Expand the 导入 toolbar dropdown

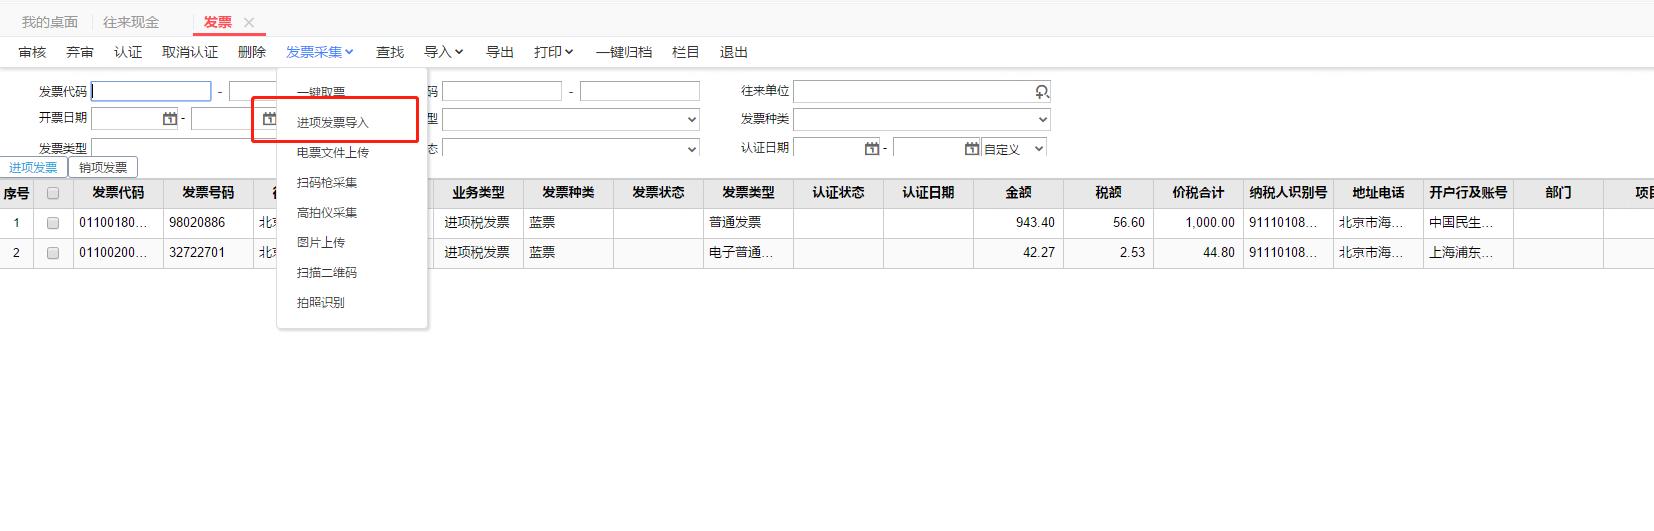[443, 52]
